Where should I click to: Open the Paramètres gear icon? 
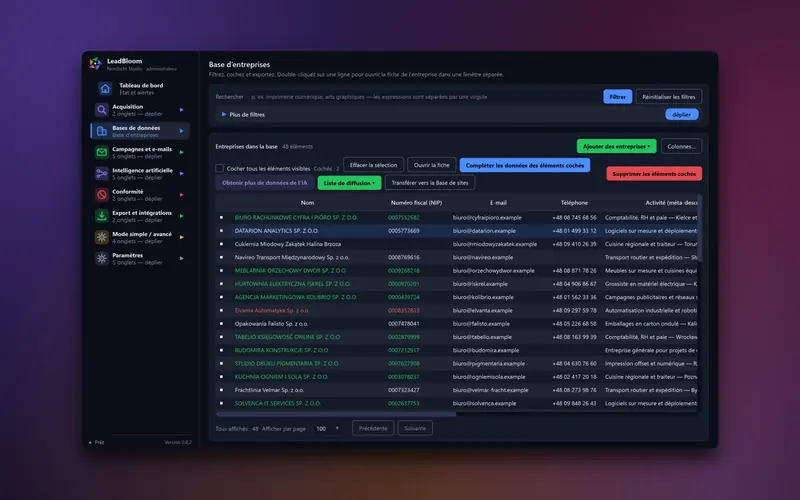(102, 258)
